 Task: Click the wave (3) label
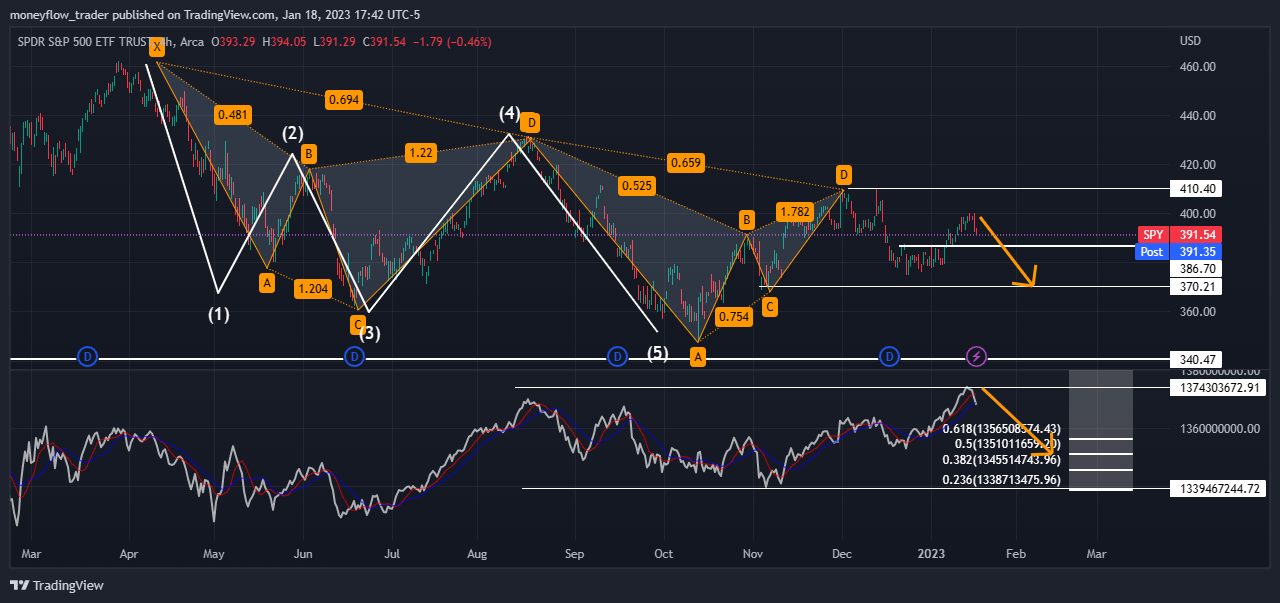370,333
